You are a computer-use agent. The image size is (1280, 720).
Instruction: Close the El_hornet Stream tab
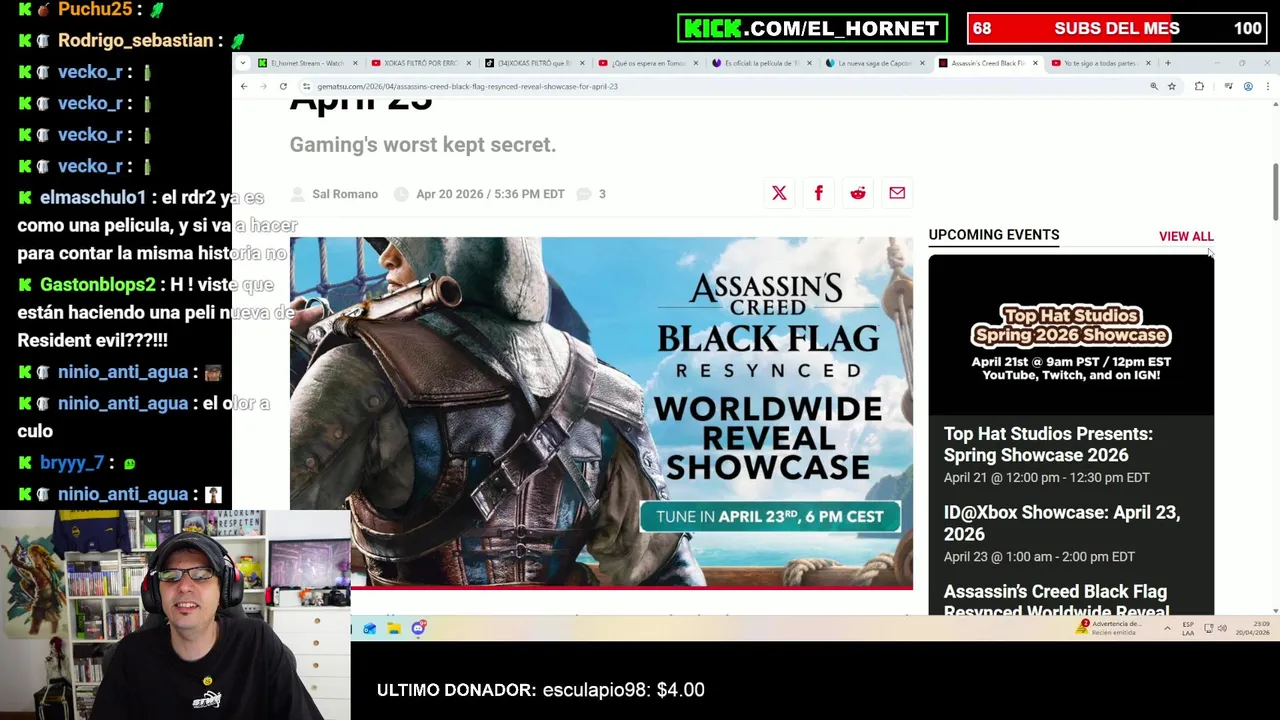[354, 63]
